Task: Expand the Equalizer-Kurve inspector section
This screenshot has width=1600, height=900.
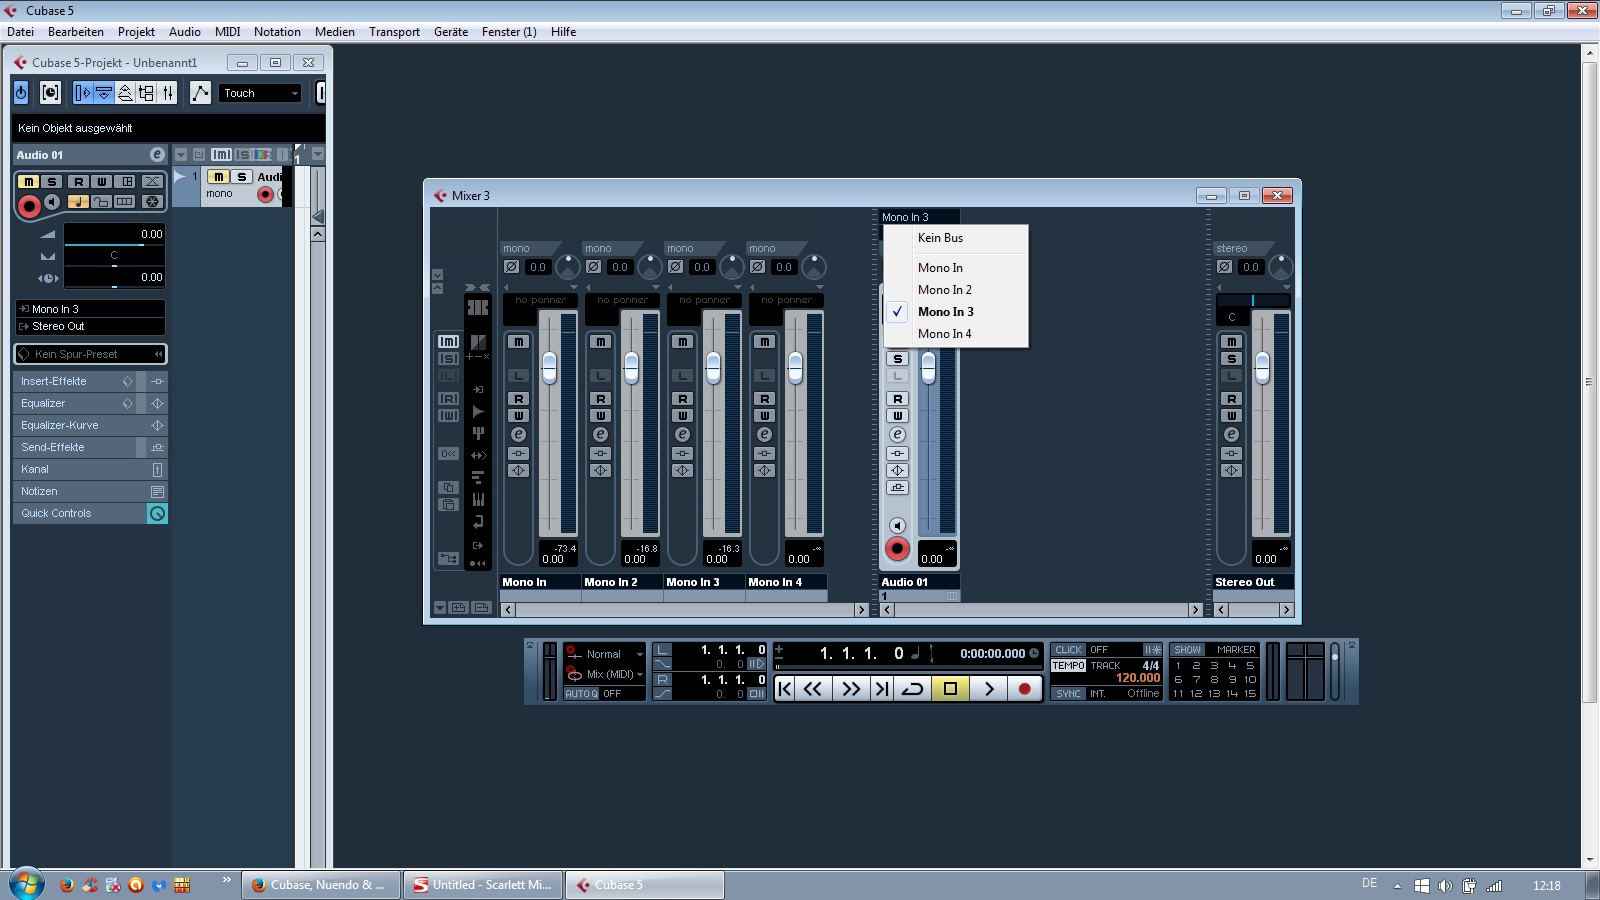Action: [x=80, y=425]
